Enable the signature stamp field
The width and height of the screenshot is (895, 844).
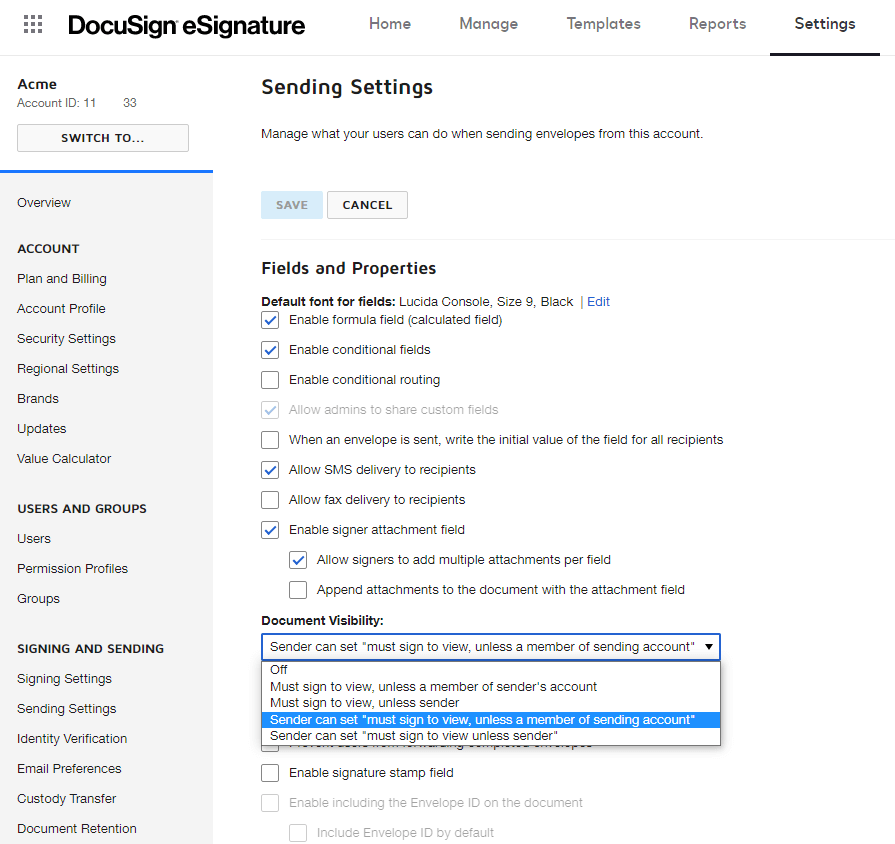(x=270, y=772)
